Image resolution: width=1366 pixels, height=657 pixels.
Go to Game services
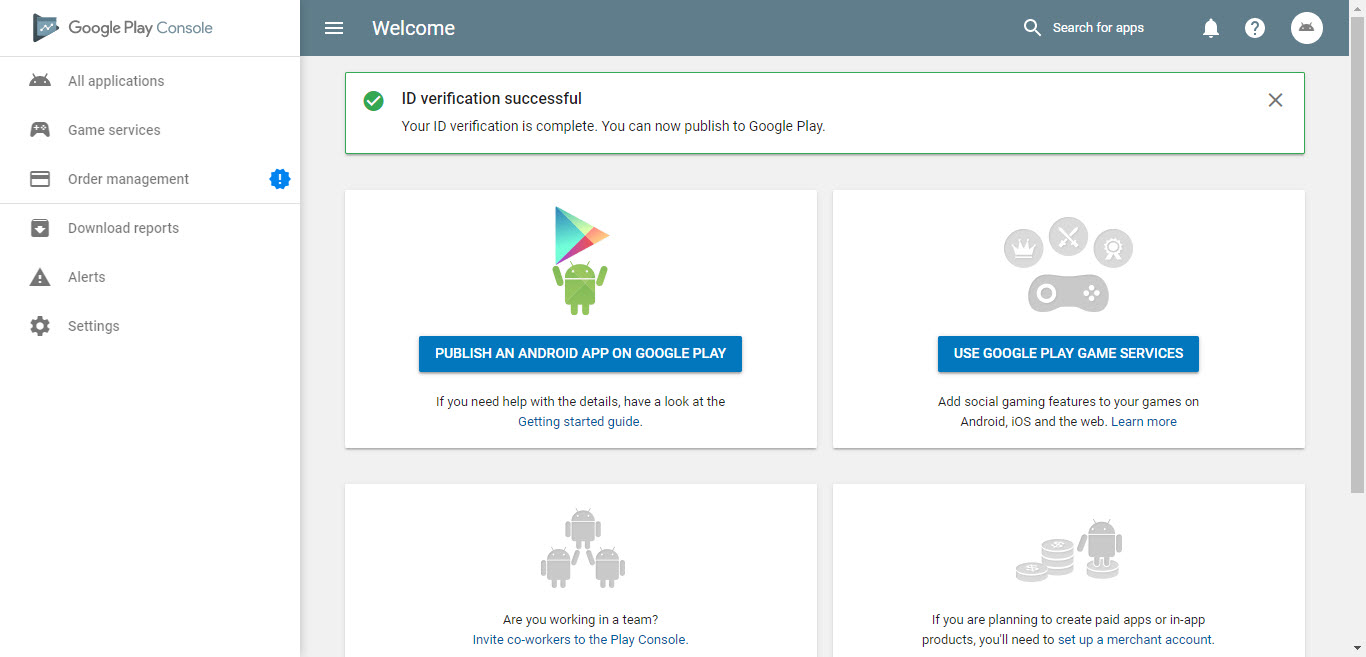[113, 130]
